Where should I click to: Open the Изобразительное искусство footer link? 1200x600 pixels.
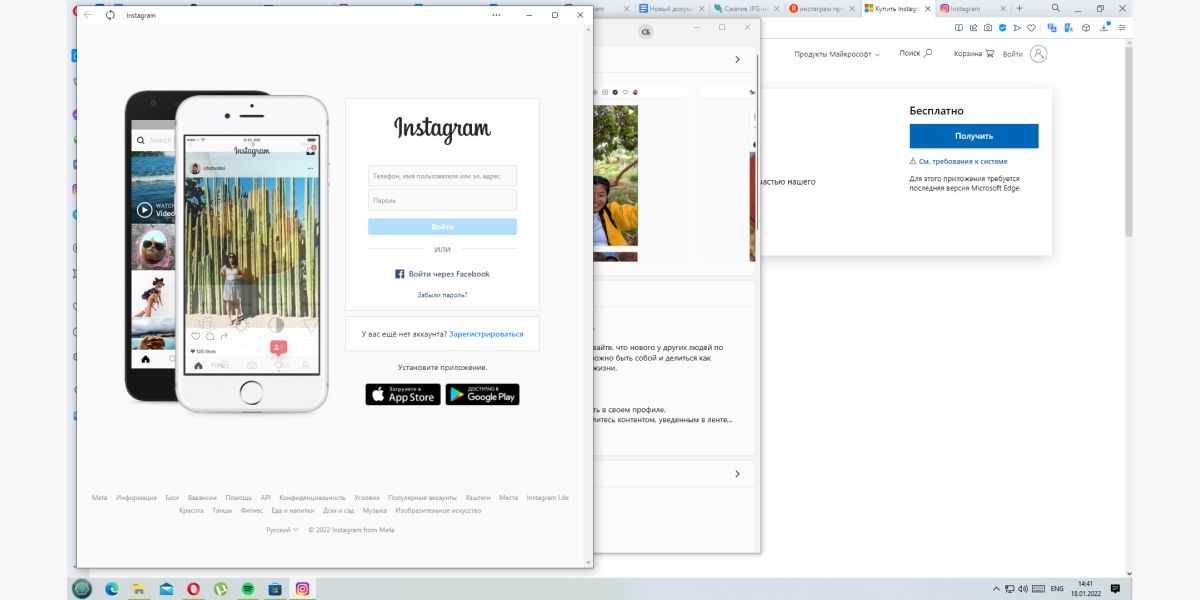pyautogui.click(x=438, y=510)
